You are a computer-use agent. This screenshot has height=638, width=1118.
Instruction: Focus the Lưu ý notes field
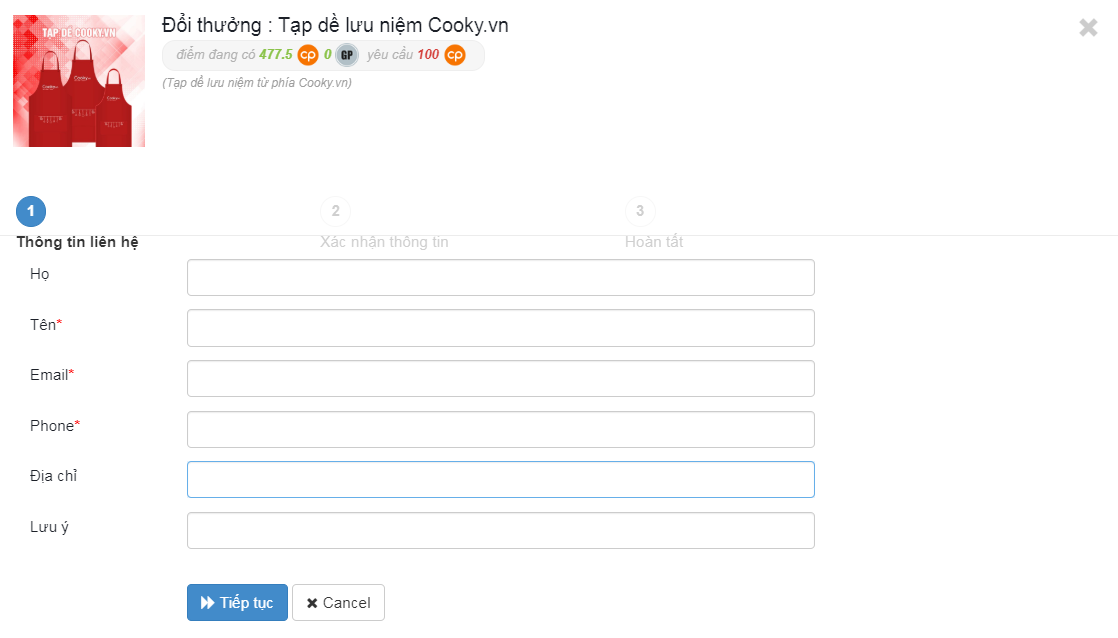[x=501, y=530]
